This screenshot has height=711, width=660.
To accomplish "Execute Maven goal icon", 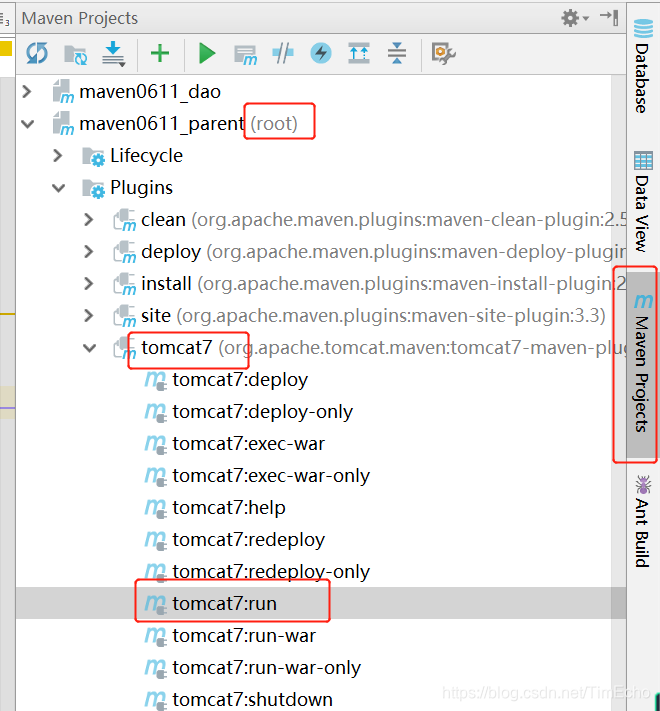I will [245, 55].
